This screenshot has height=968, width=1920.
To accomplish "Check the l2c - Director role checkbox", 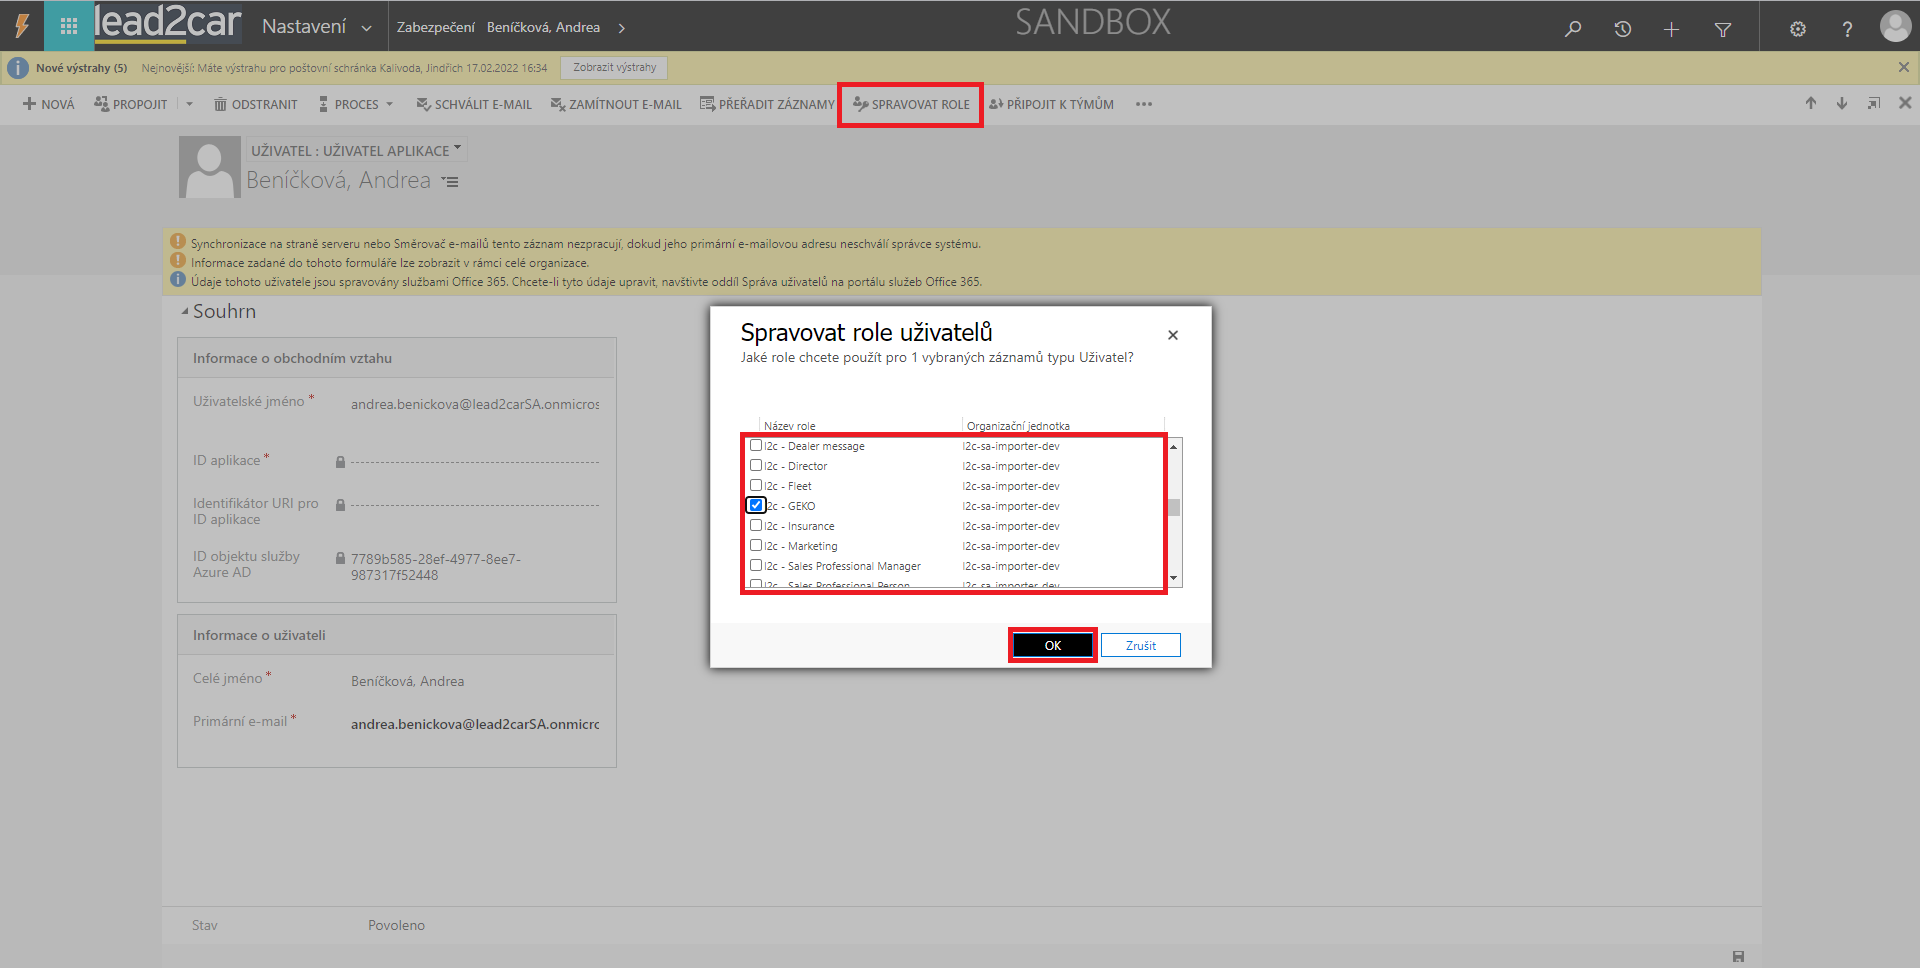I will tap(756, 466).
